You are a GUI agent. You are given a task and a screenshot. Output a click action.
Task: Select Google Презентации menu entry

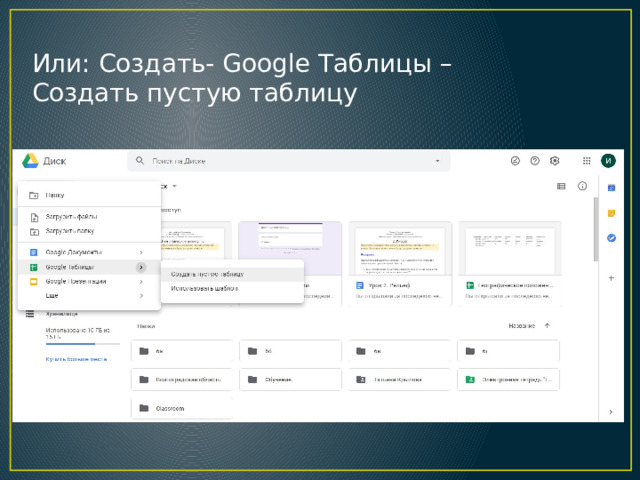(89, 281)
